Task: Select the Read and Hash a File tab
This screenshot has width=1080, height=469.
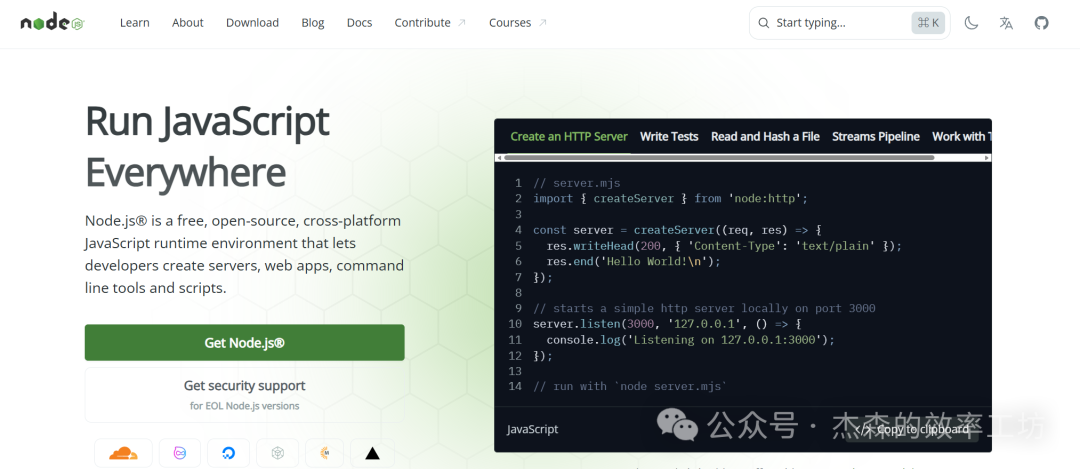Action: 765,137
